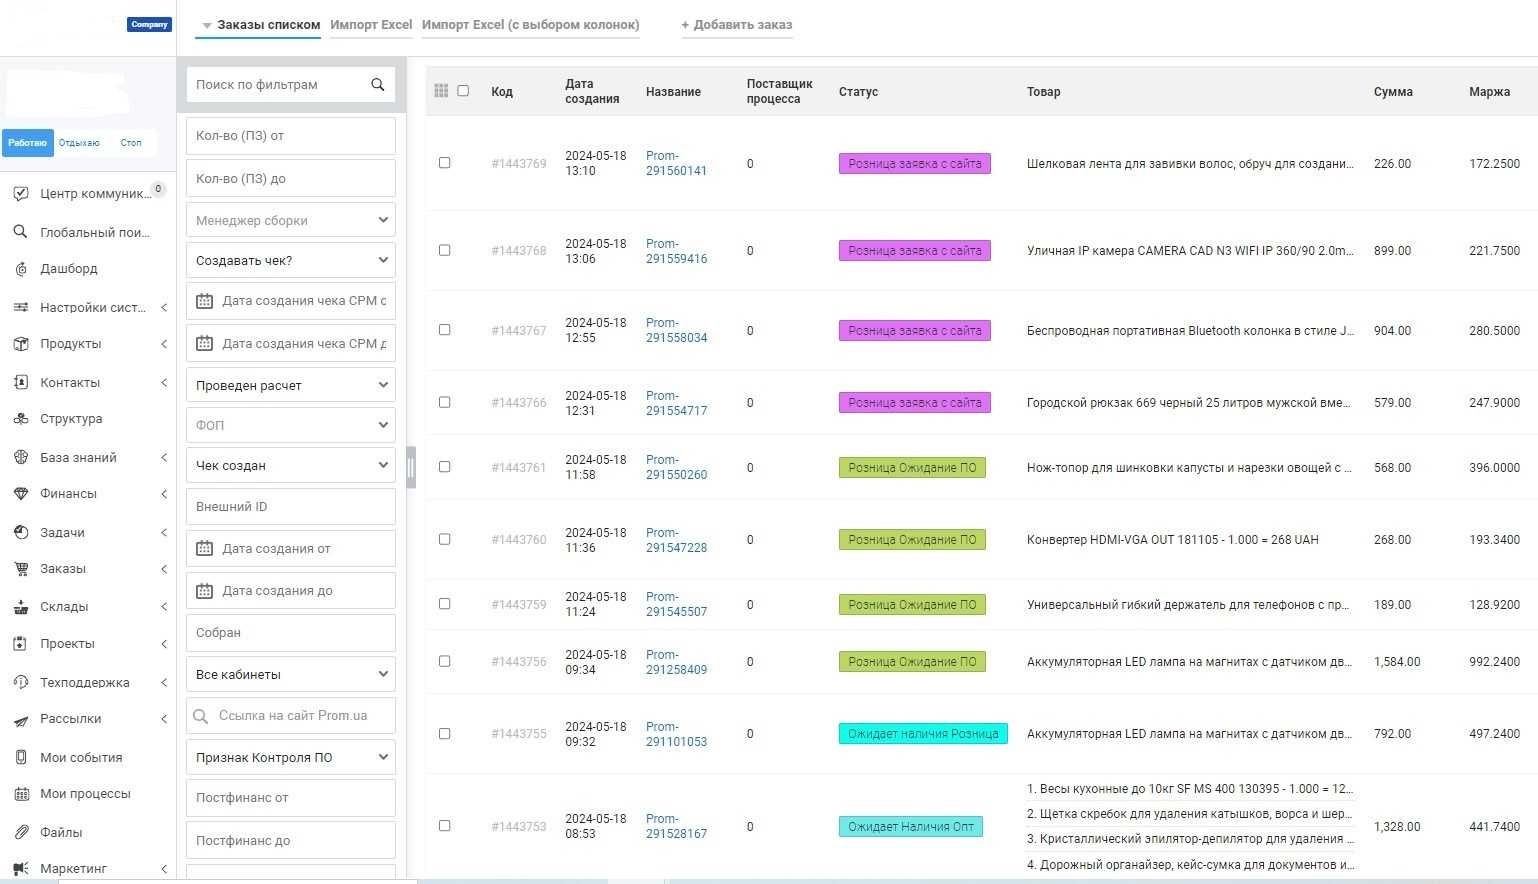Check the box for order #1443767
The image size is (1538, 884).
point(445,329)
